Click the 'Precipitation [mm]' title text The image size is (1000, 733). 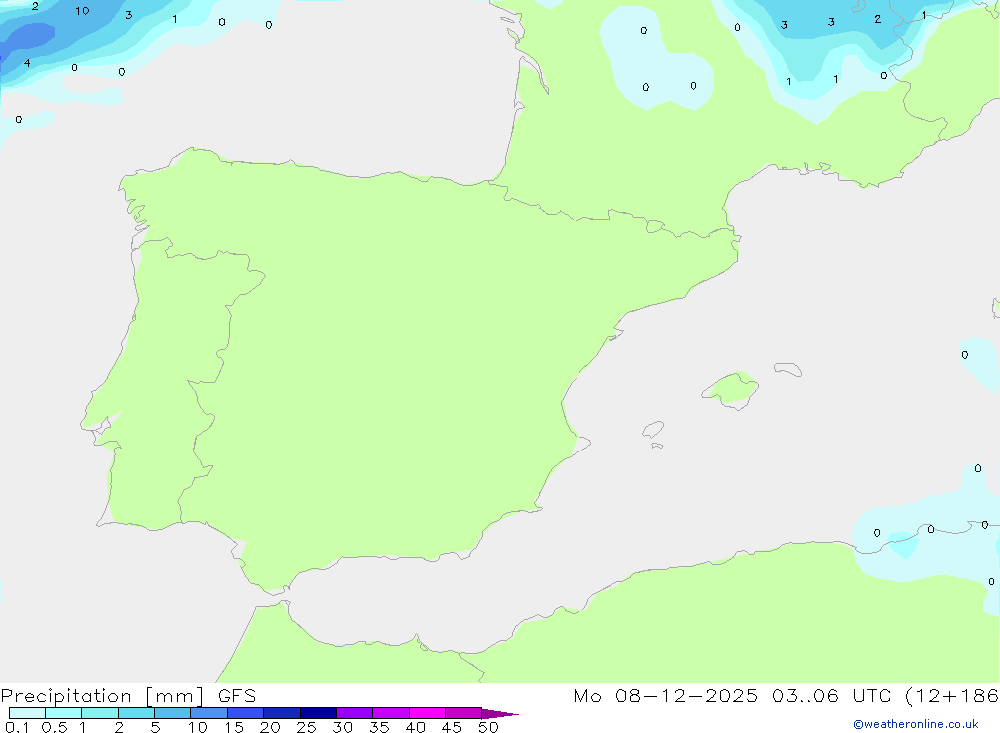coord(102,696)
